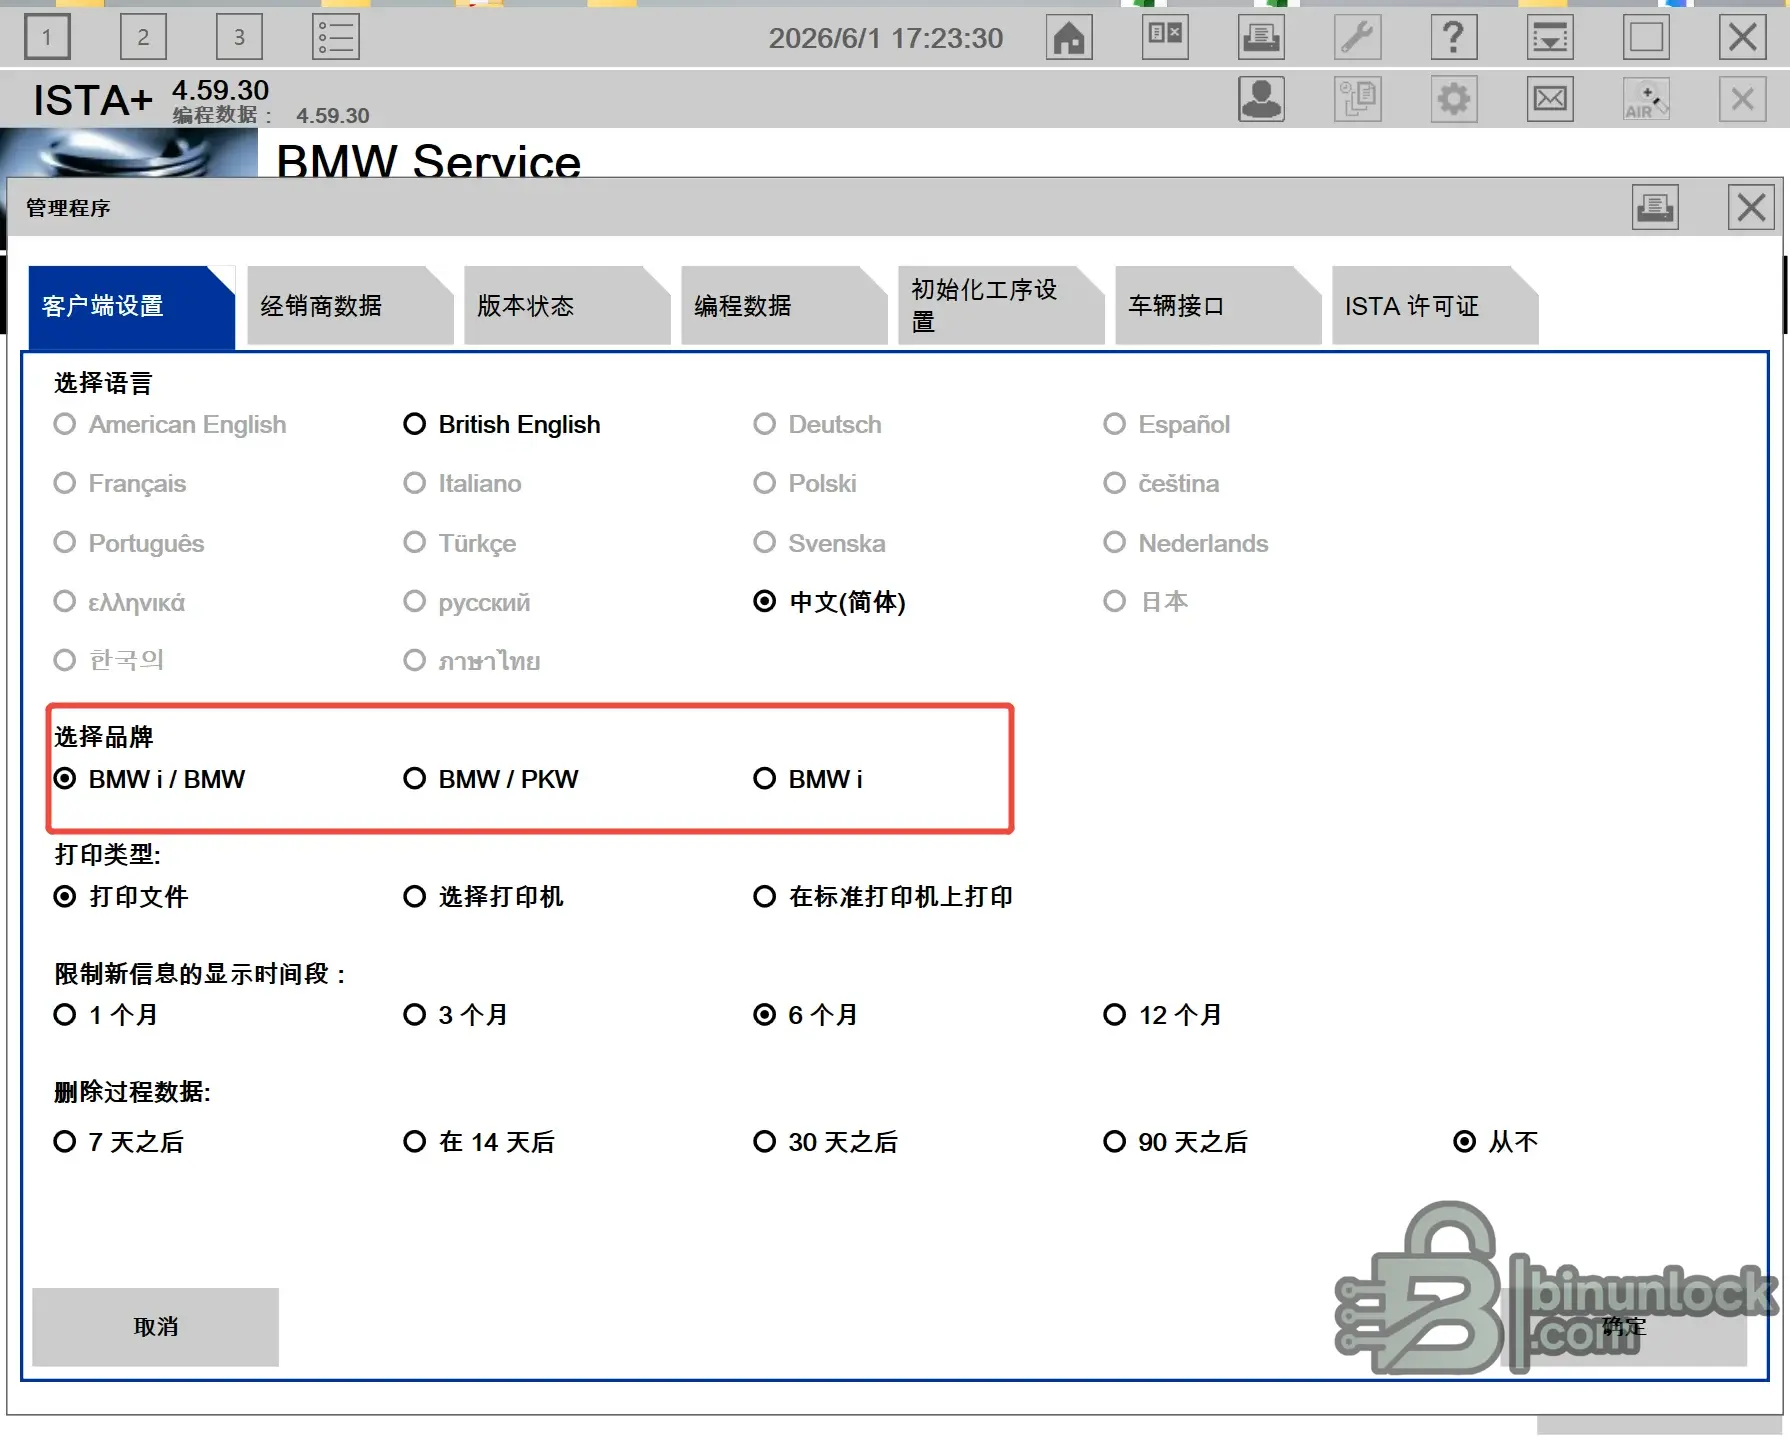Screen dimensions: 1790x1443
Task: Click the 确定 confirm button
Action: 1624,1327
